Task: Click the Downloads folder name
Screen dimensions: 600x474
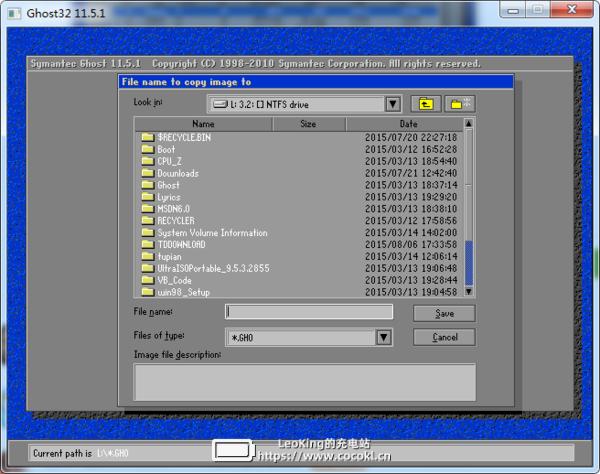Action: point(178,173)
